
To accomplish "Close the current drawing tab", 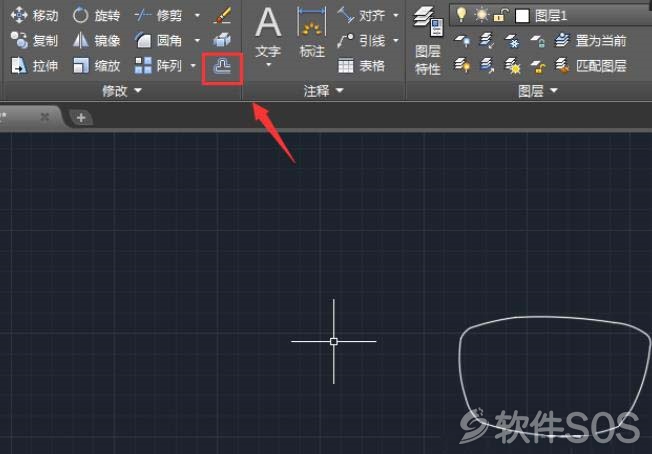I will pos(45,117).
